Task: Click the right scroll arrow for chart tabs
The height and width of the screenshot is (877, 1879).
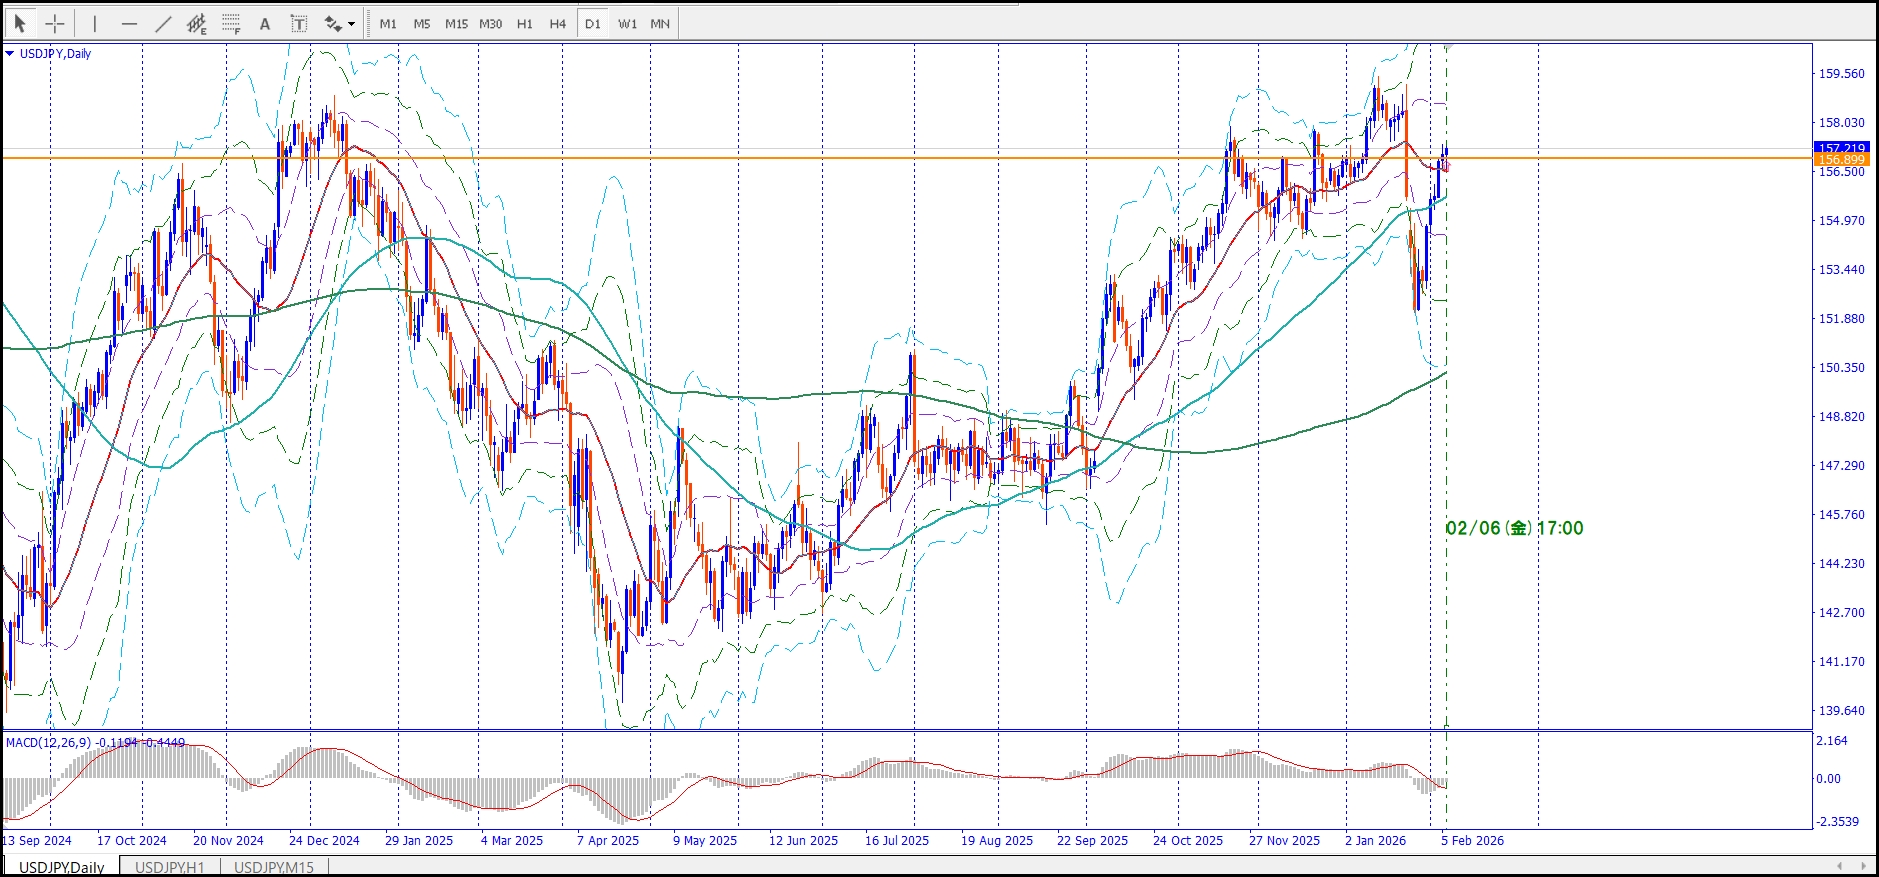Action: 1863,866
